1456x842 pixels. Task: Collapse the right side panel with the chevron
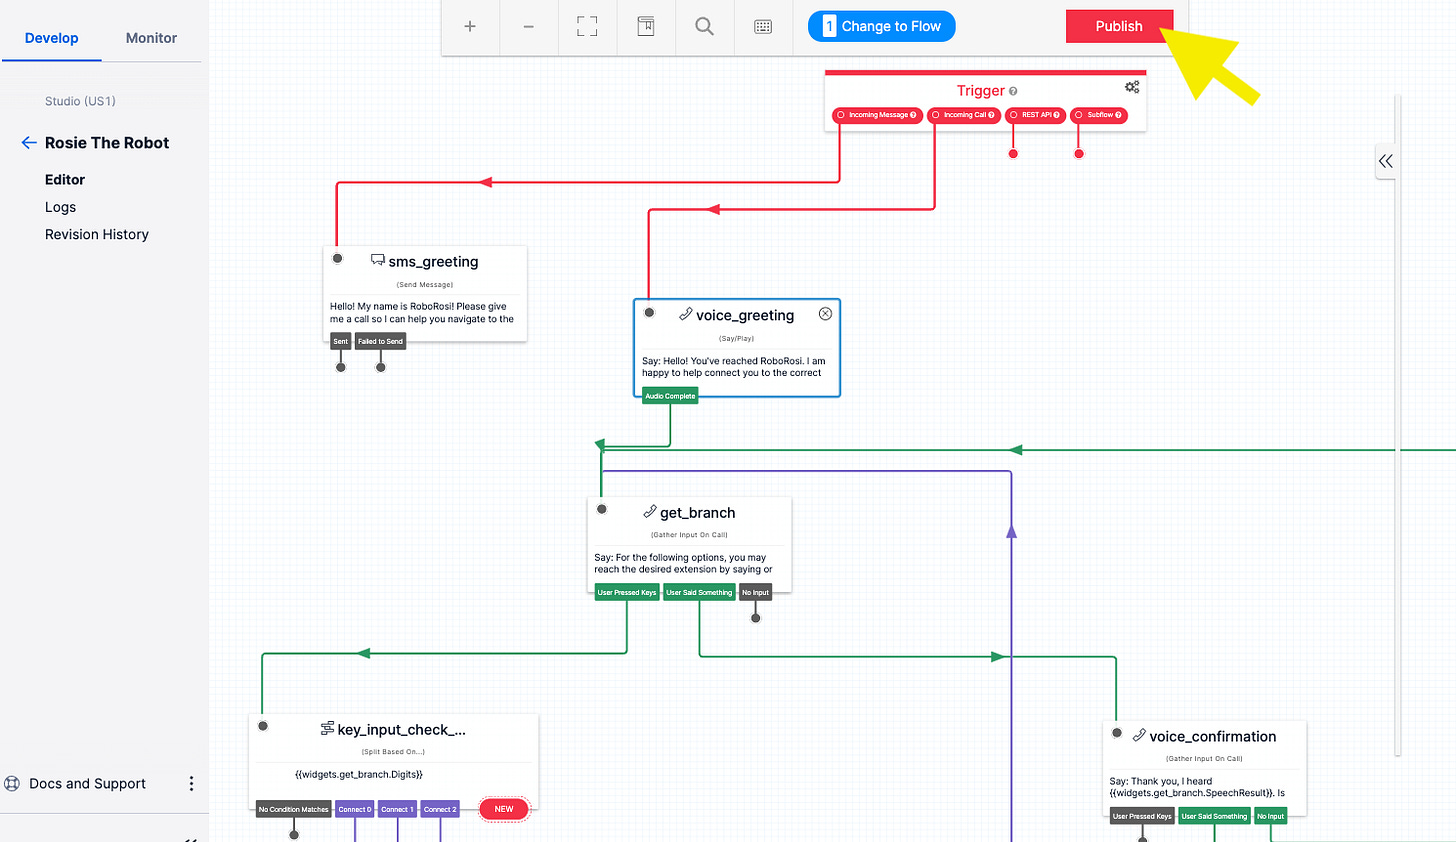1386,160
